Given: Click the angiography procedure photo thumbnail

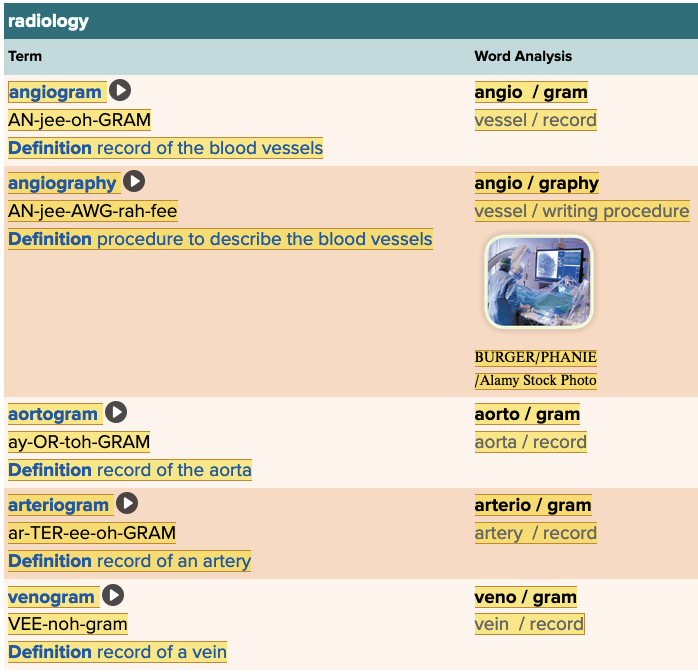Looking at the screenshot, I should (538, 282).
